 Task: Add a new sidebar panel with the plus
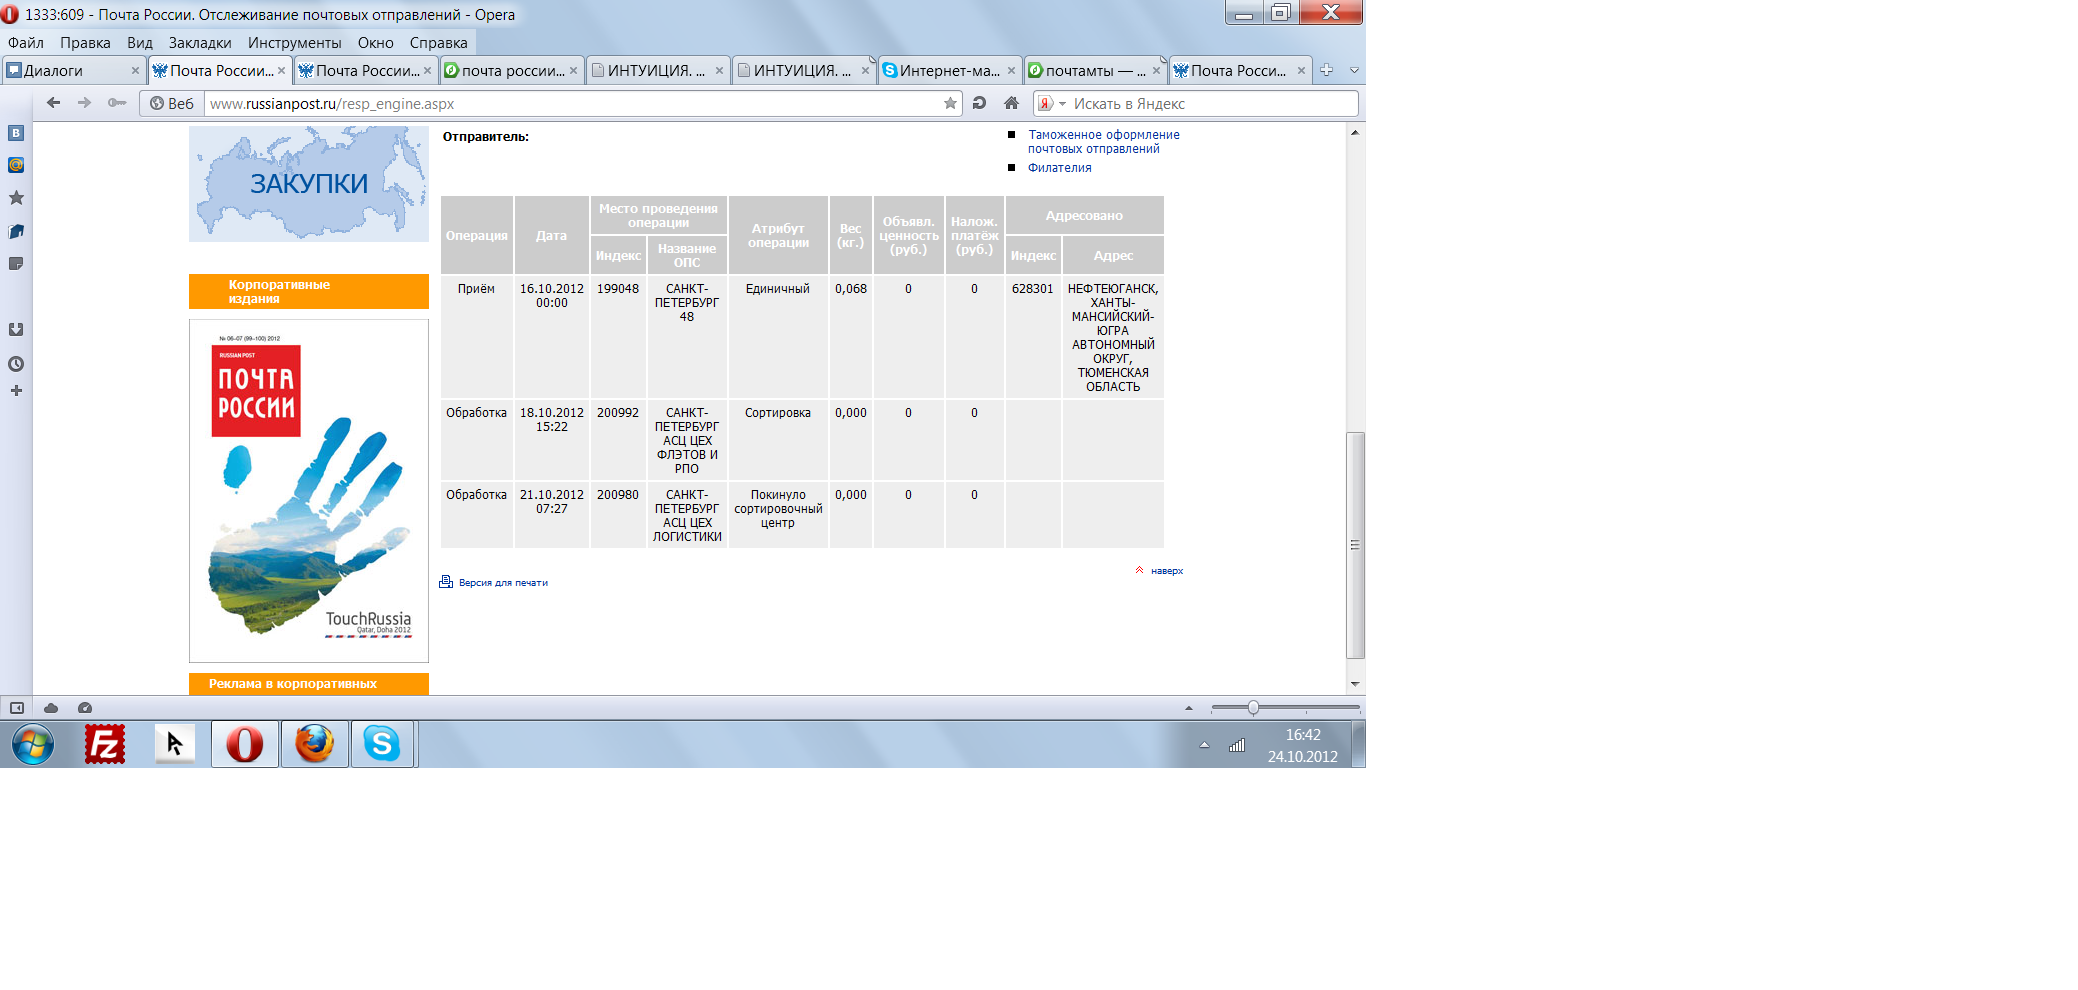point(16,391)
